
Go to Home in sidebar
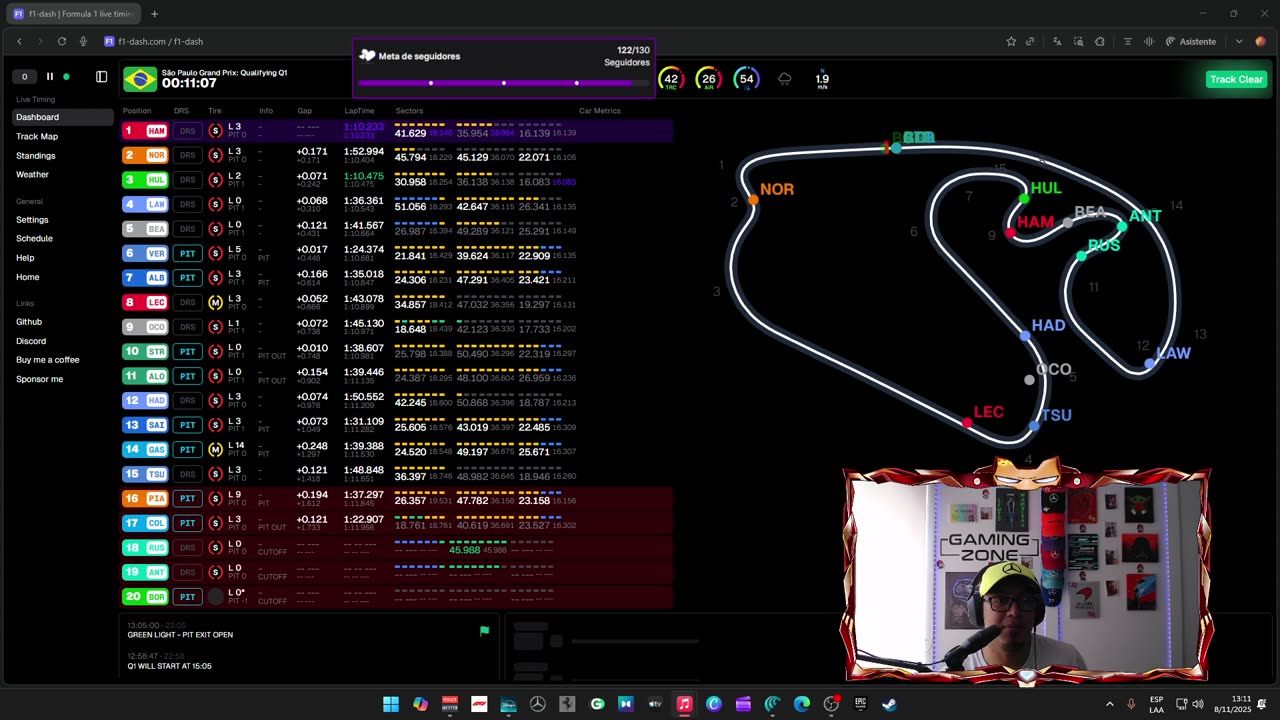(x=28, y=276)
